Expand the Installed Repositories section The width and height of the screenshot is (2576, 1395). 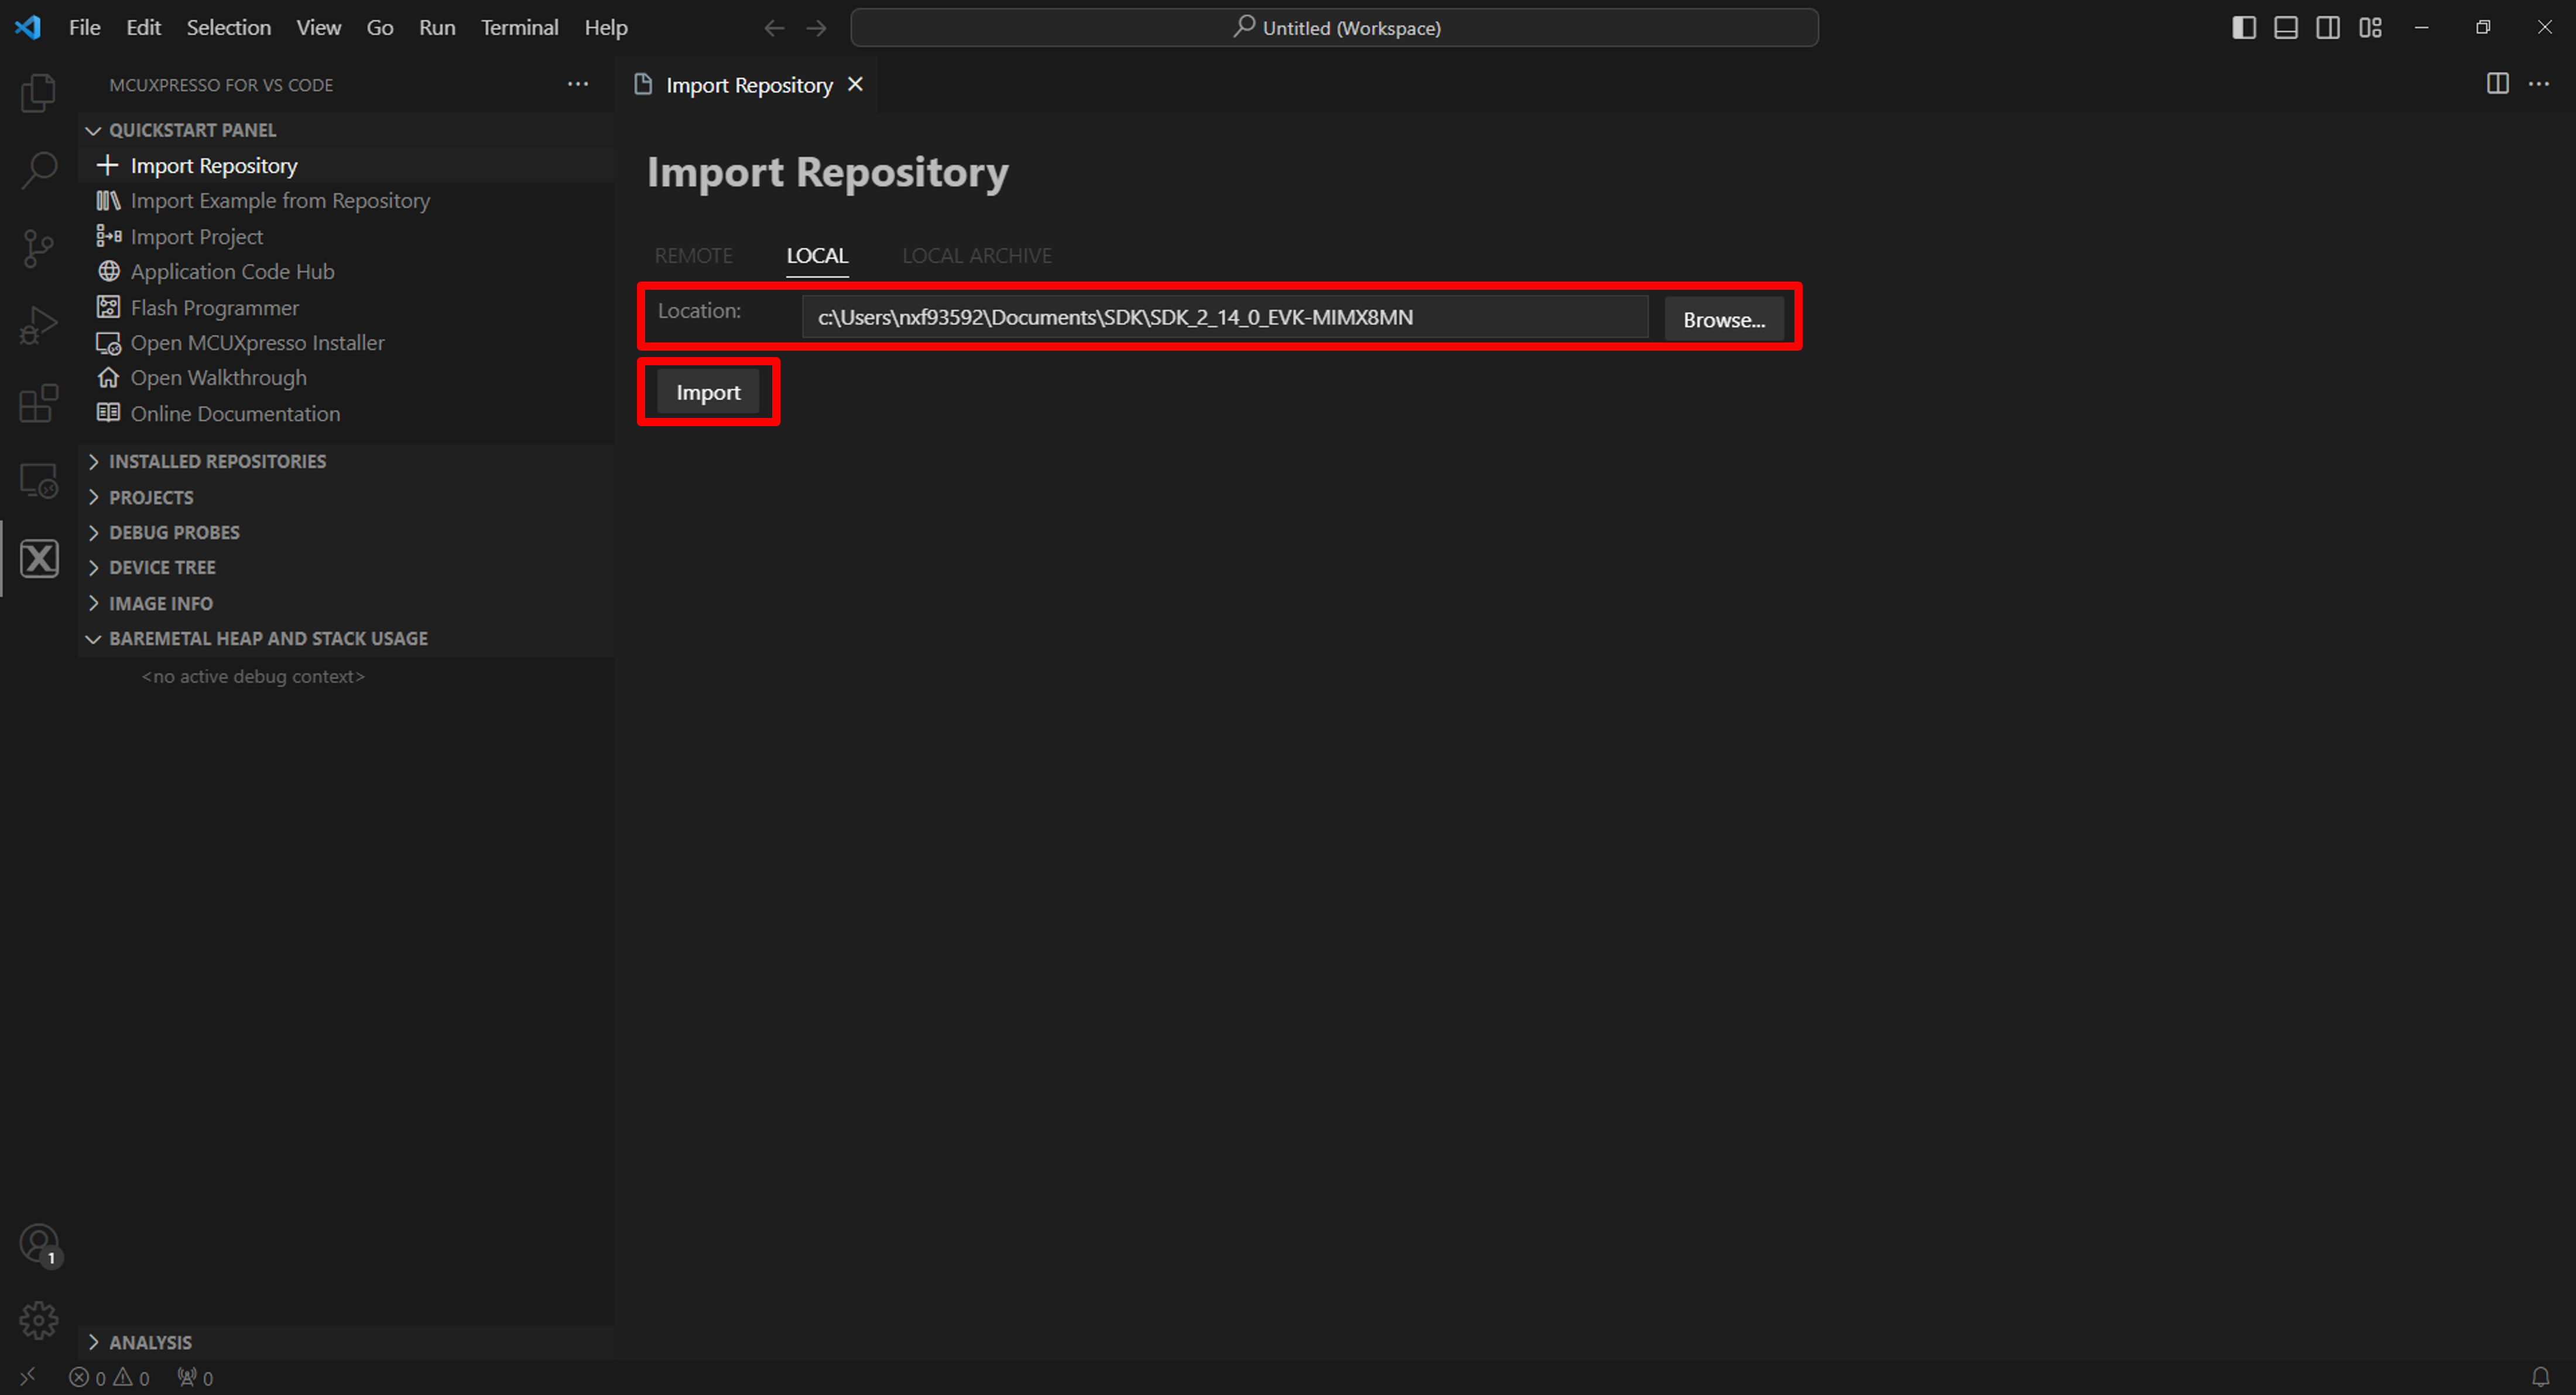click(217, 461)
